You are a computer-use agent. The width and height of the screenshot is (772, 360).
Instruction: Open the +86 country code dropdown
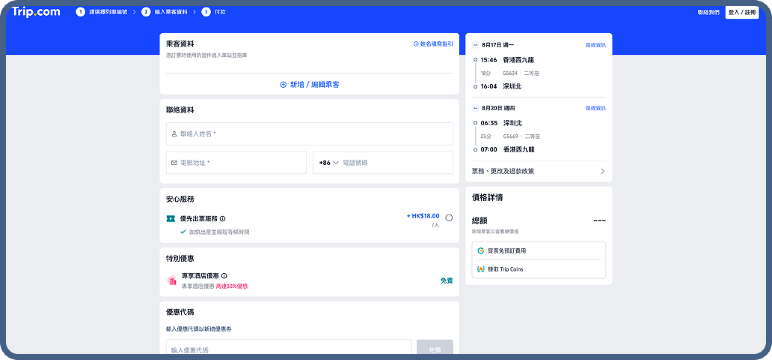(x=329, y=163)
